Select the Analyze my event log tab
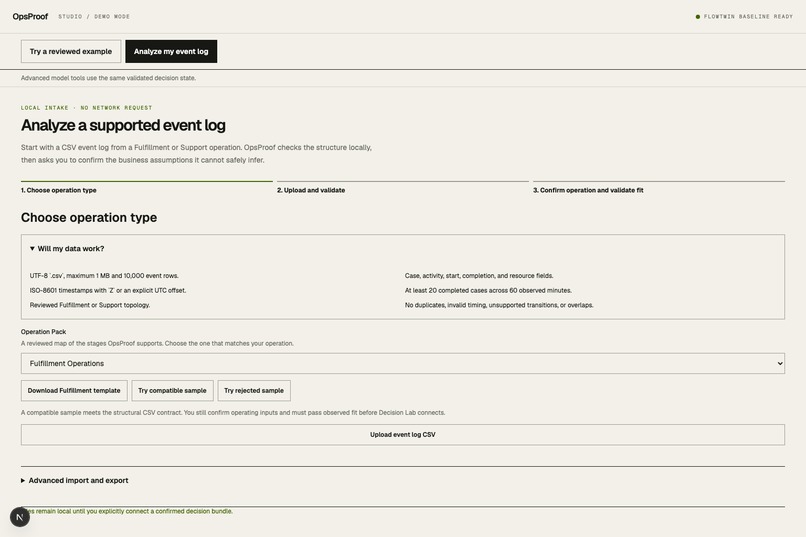The width and height of the screenshot is (806, 537). click(171, 51)
